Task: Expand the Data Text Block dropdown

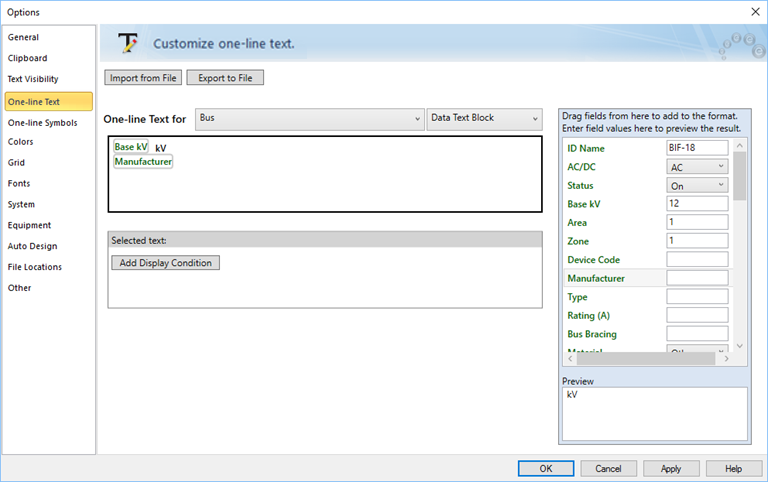Action: (x=484, y=118)
